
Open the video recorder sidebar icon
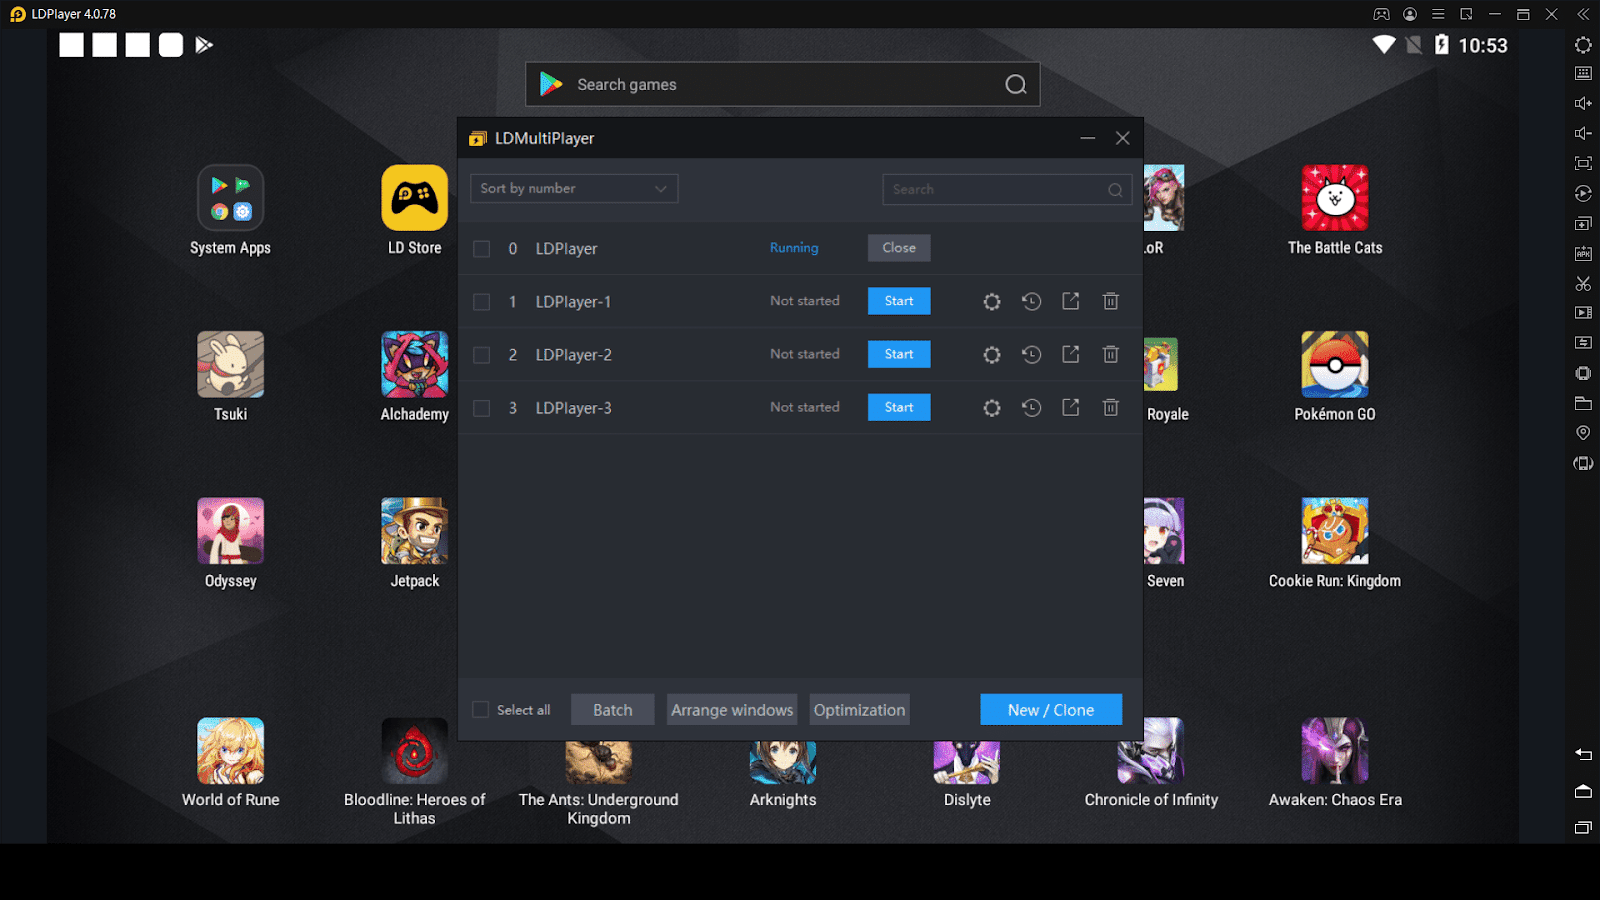pos(1583,313)
